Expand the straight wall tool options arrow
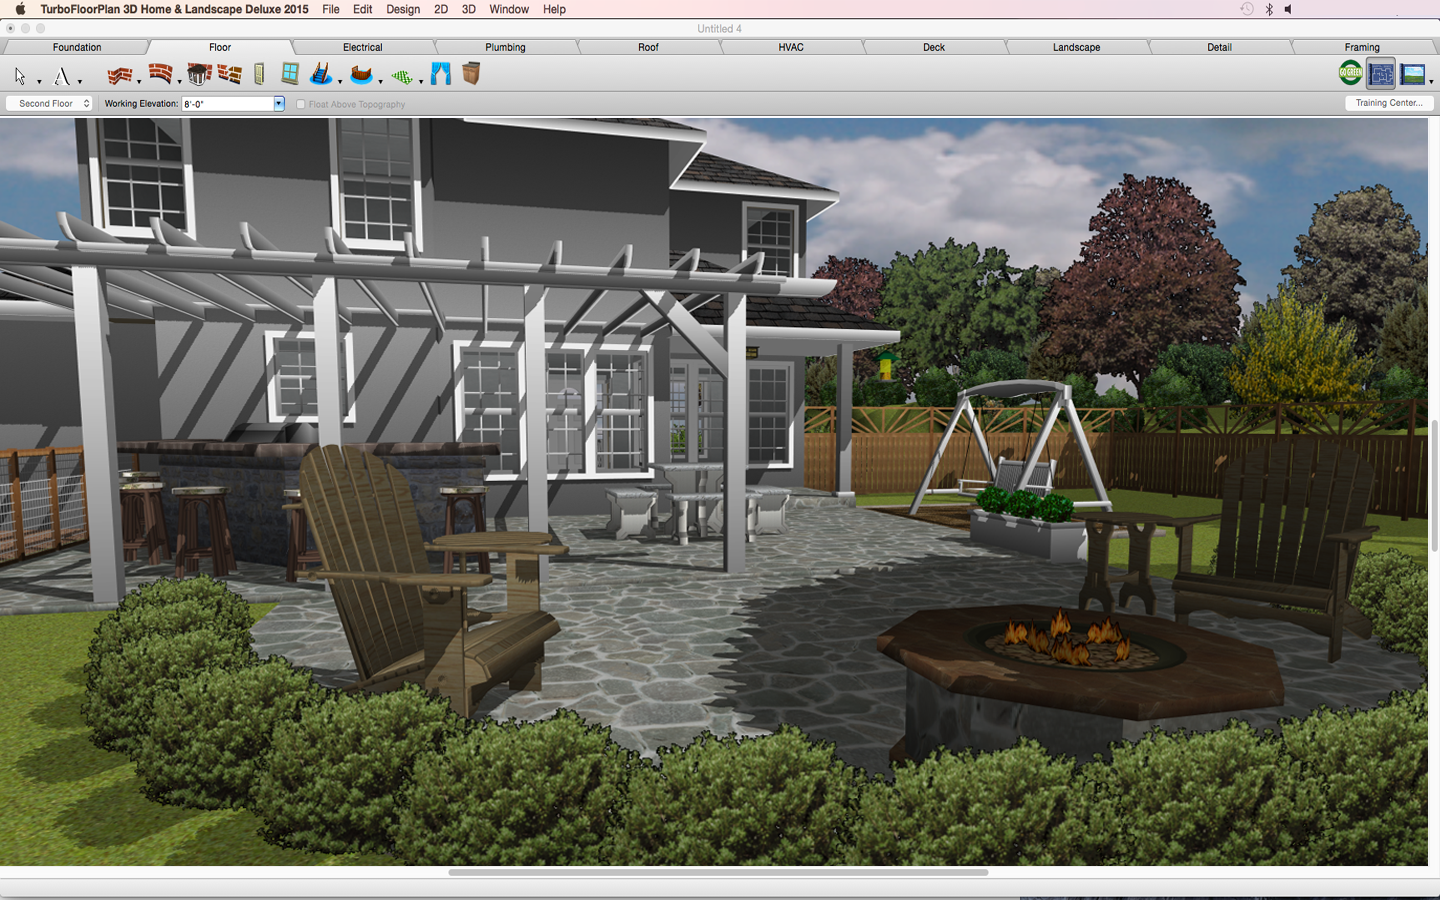The width and height of the screenshot is (1440, 900). (139, 82)
